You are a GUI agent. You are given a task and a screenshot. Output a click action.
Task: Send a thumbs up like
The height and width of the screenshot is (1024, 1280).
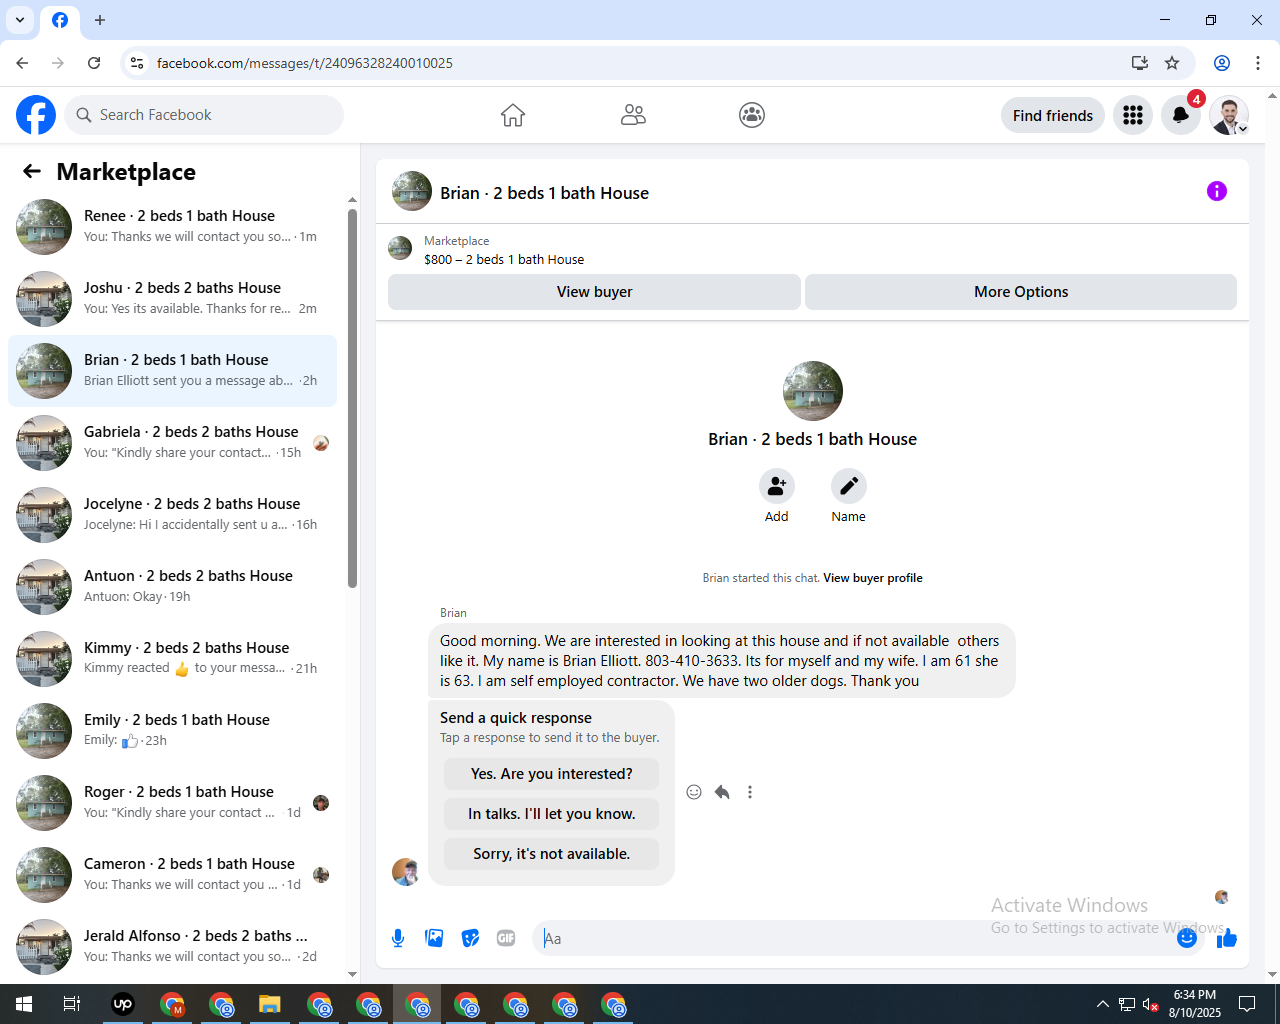click(1227, 938)
